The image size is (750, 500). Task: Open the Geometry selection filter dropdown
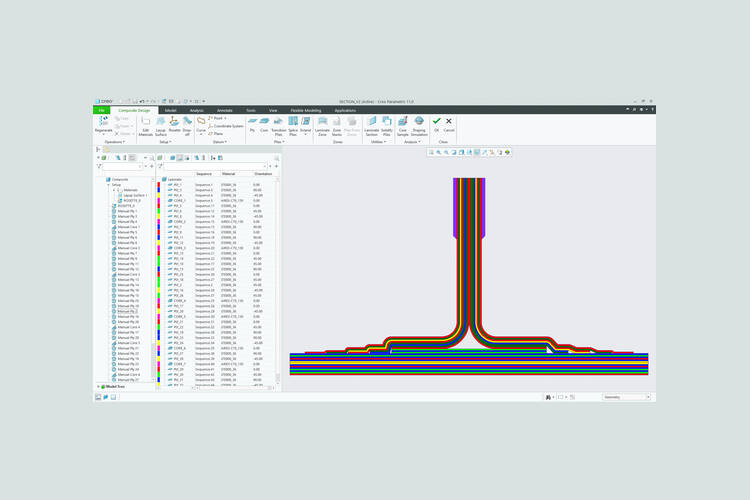648,397
